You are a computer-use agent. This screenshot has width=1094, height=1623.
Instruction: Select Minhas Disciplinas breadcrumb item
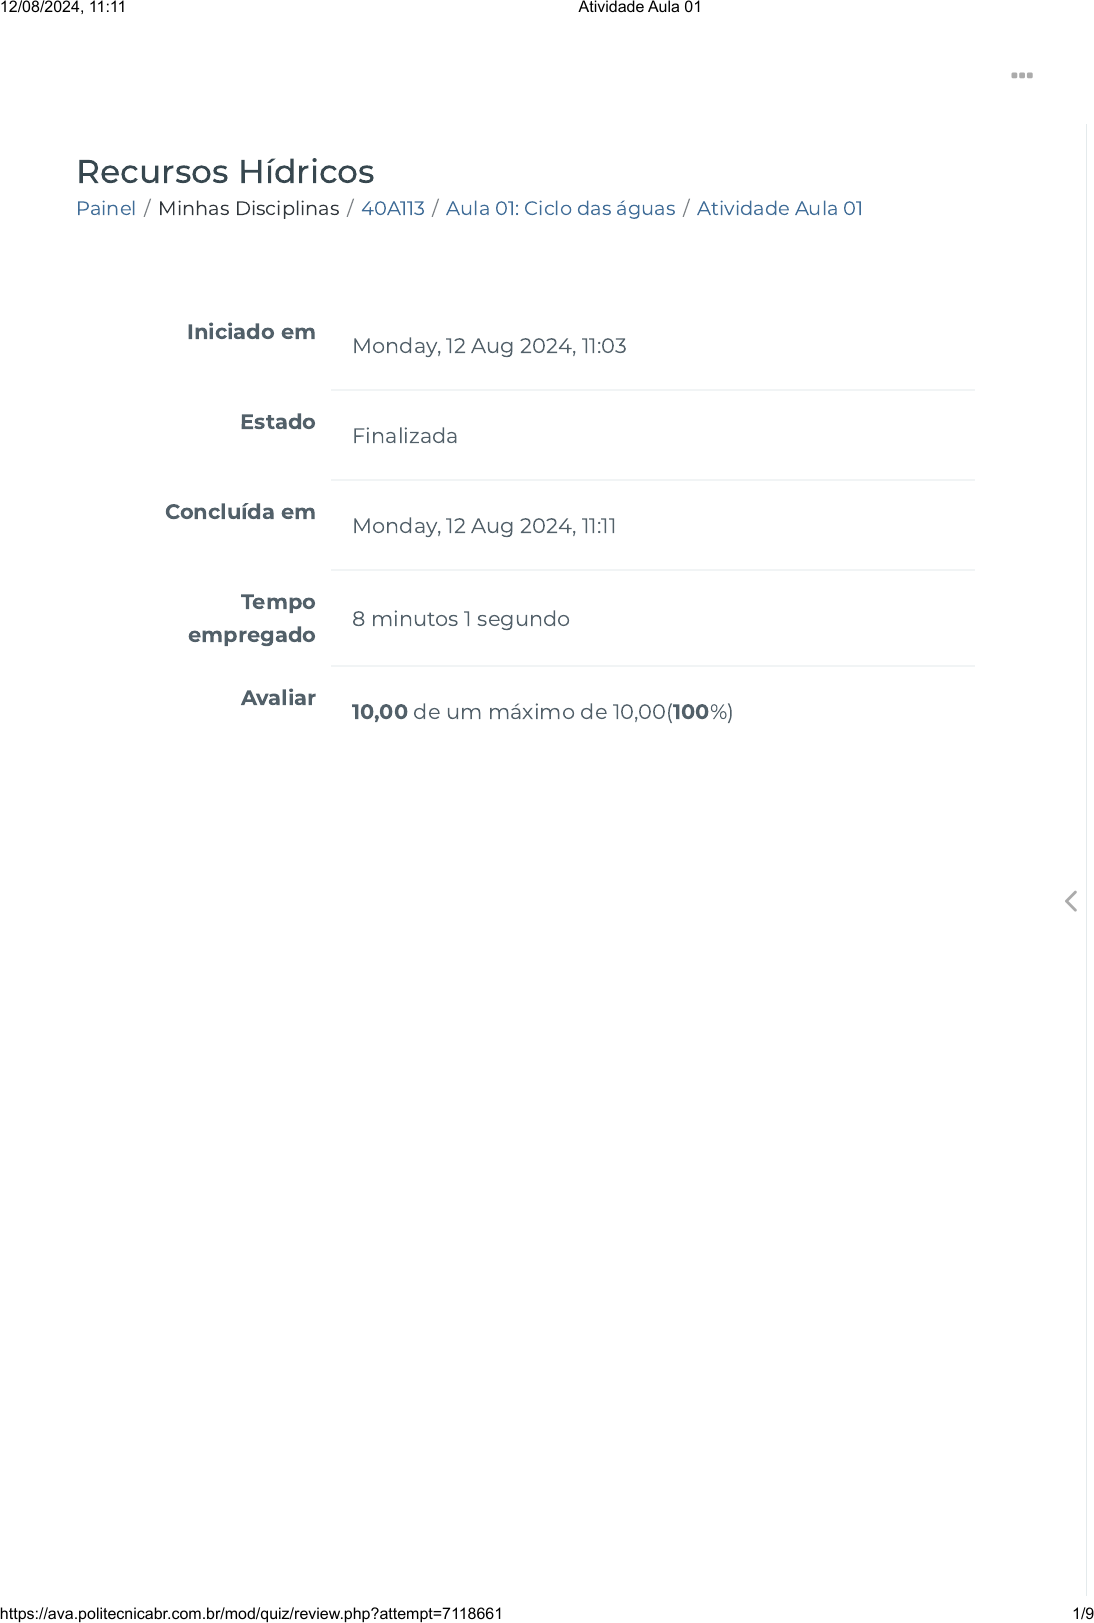click(249, 208)
